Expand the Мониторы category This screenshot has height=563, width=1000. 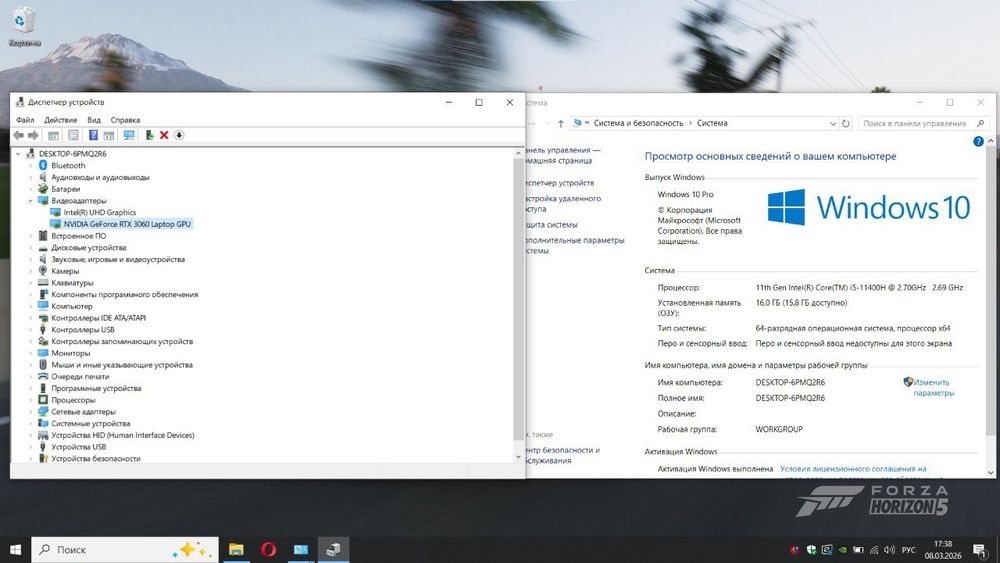pos(30,353)
